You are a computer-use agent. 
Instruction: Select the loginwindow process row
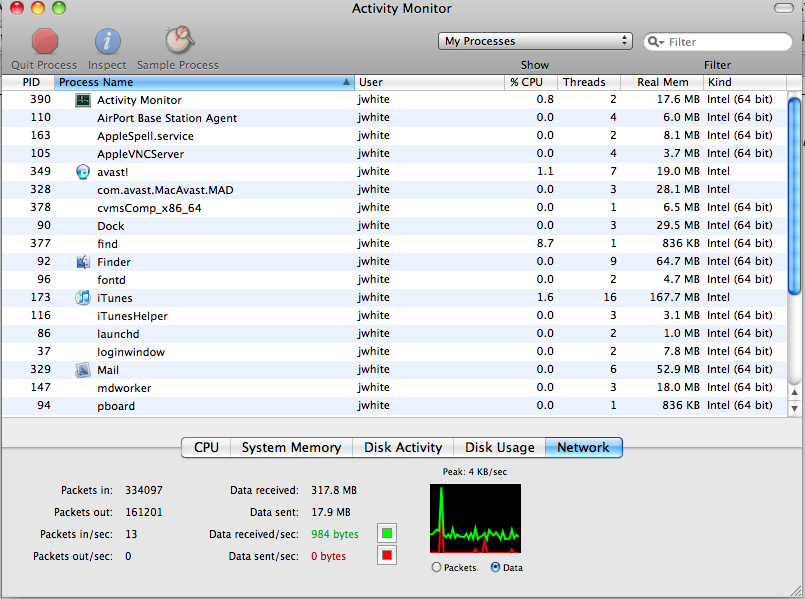[x=394, y=352]
